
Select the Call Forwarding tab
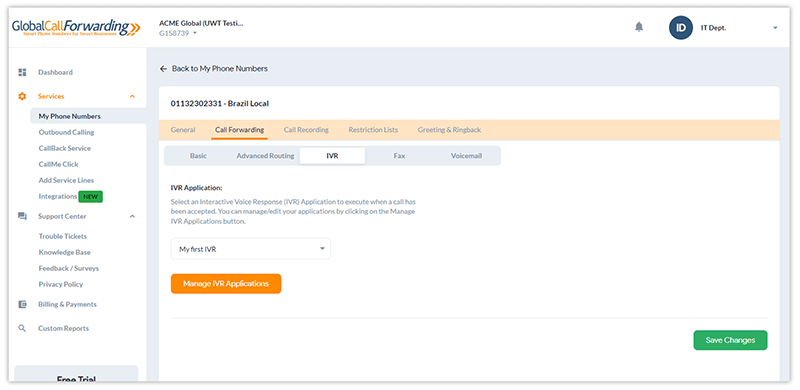tap(239, 130)
